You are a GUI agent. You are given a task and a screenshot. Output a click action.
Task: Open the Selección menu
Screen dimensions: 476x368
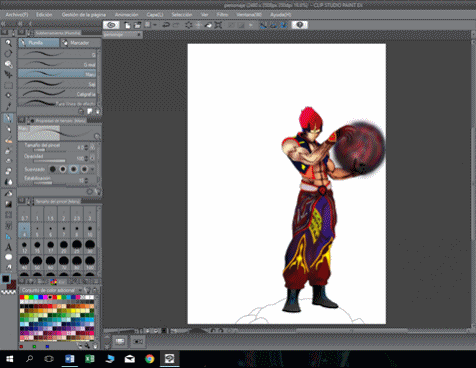point(182,15)
